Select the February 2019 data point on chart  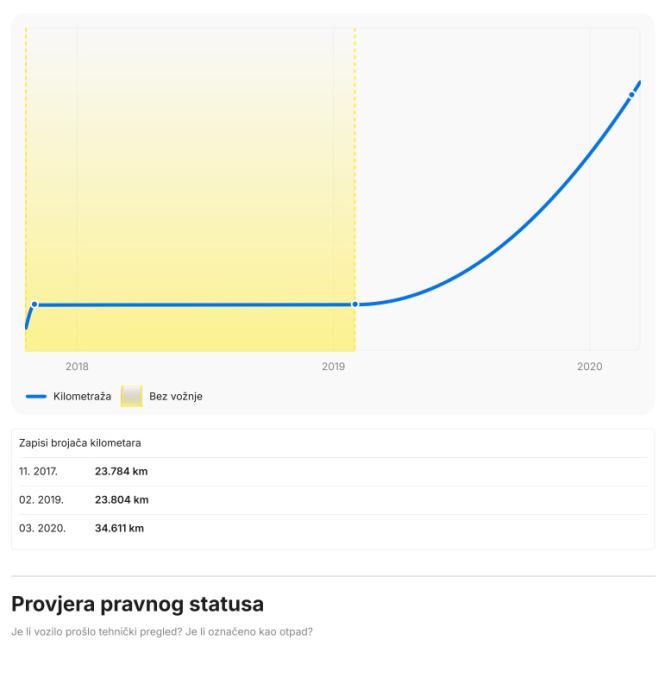355,304
